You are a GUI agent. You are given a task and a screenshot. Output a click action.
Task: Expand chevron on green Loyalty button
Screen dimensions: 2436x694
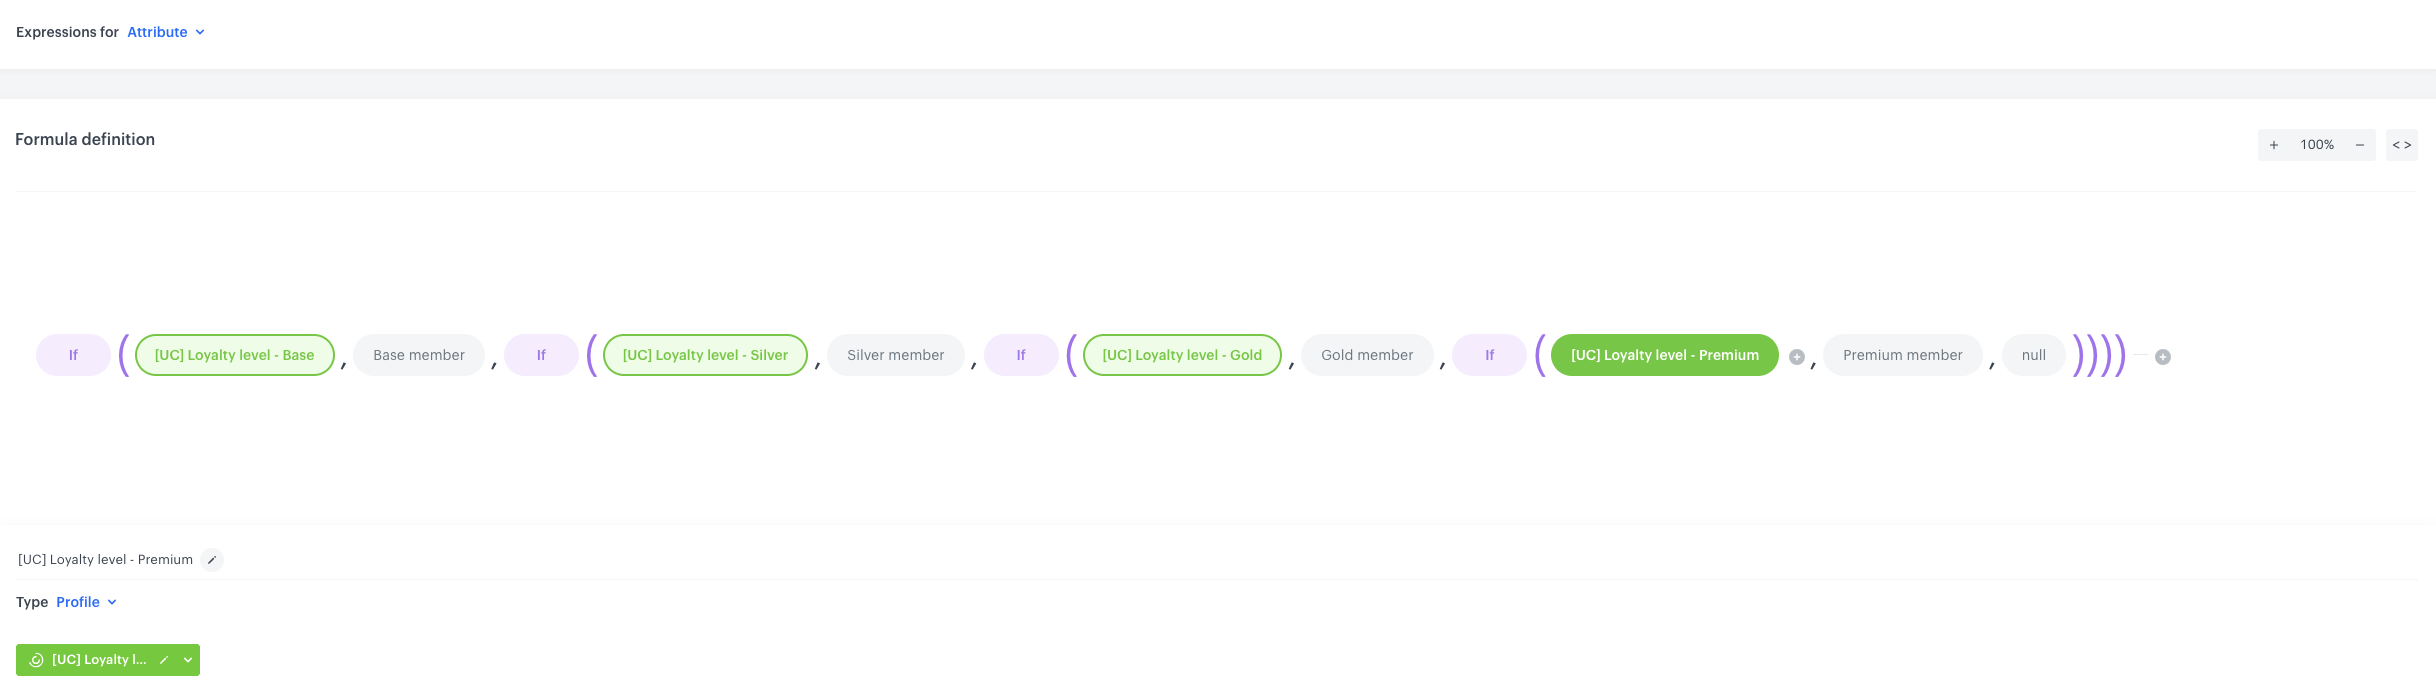188,660
